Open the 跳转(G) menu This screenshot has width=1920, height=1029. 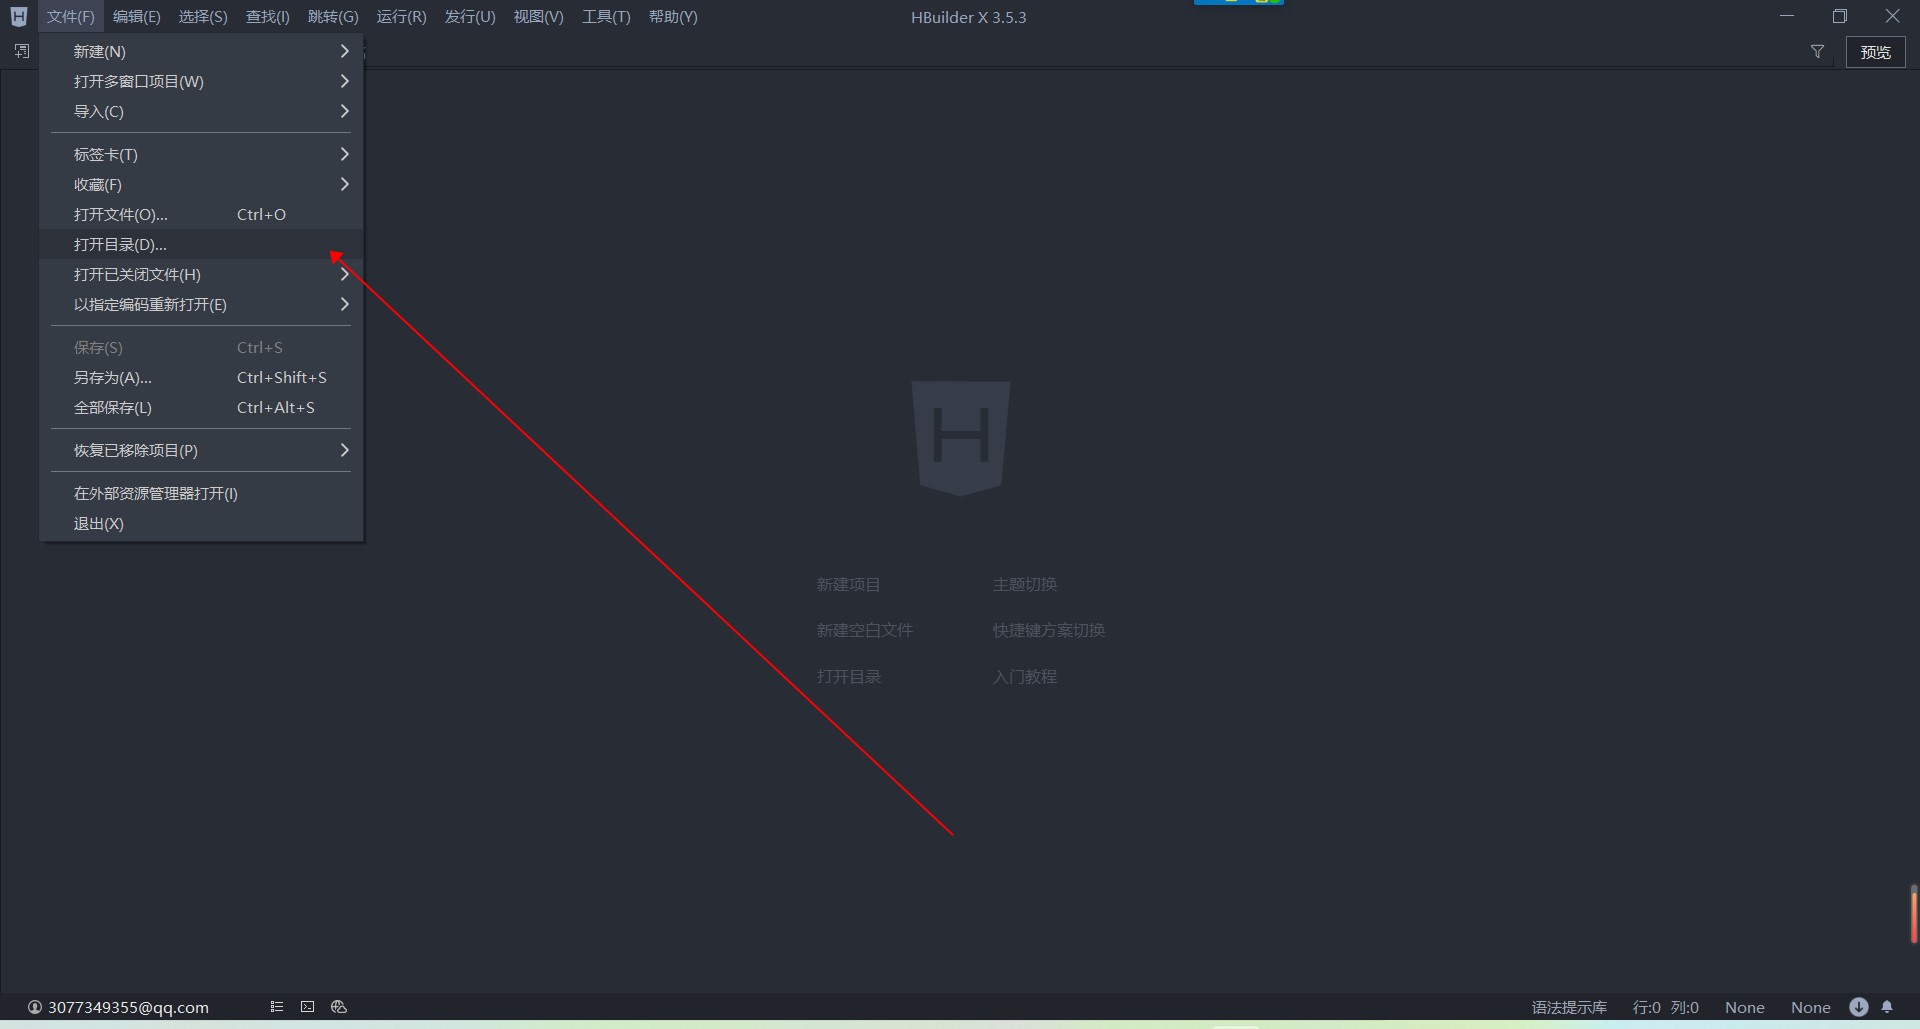(333, 17)
